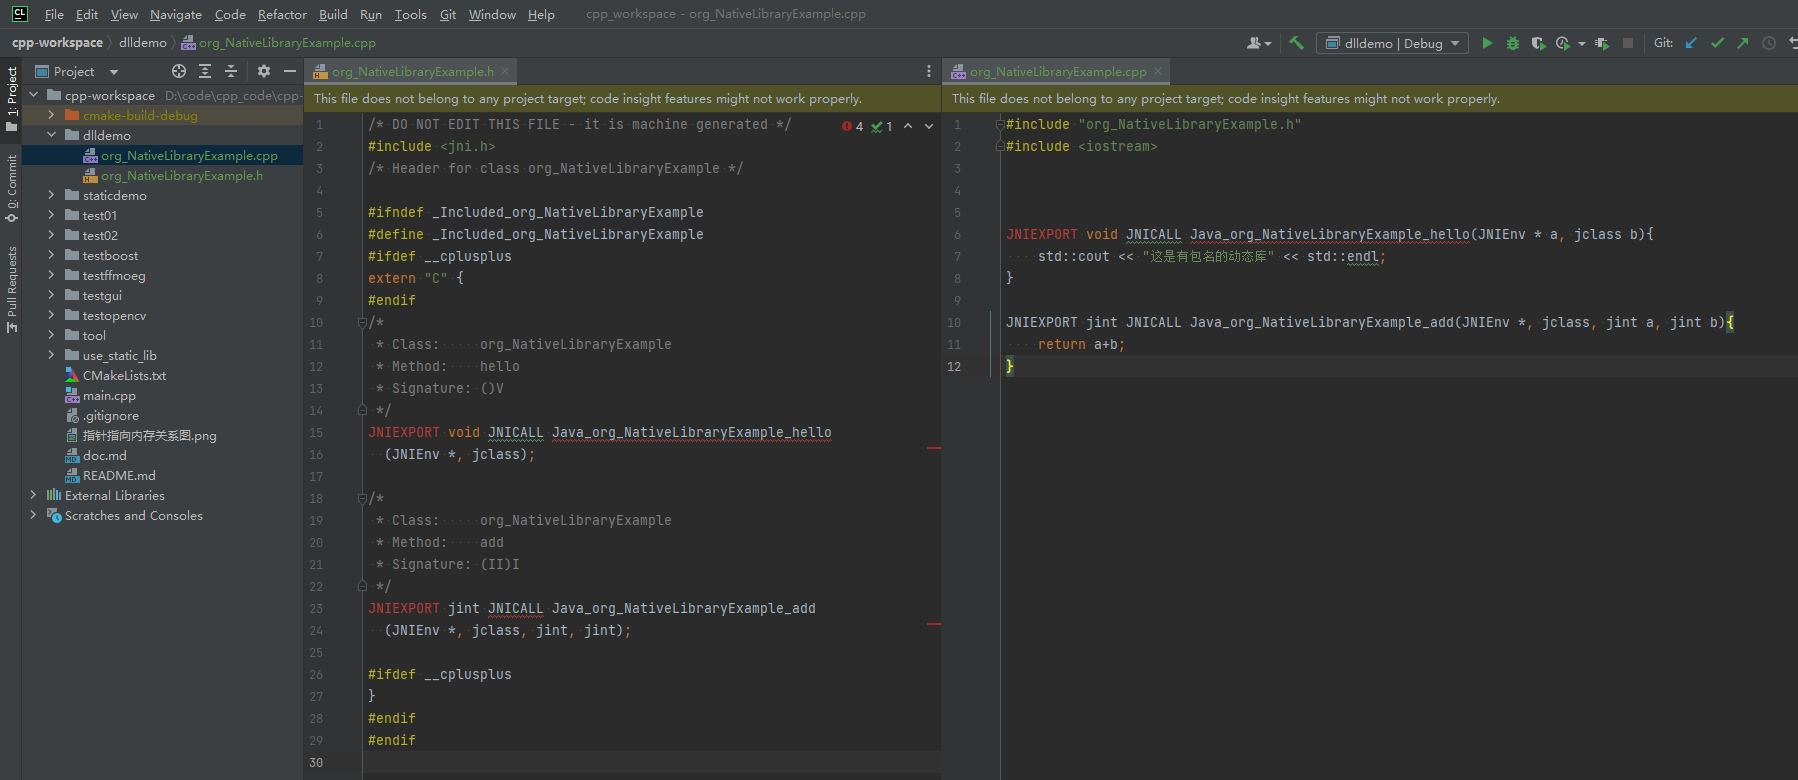Toggle the 1: Project tool window

11,97
